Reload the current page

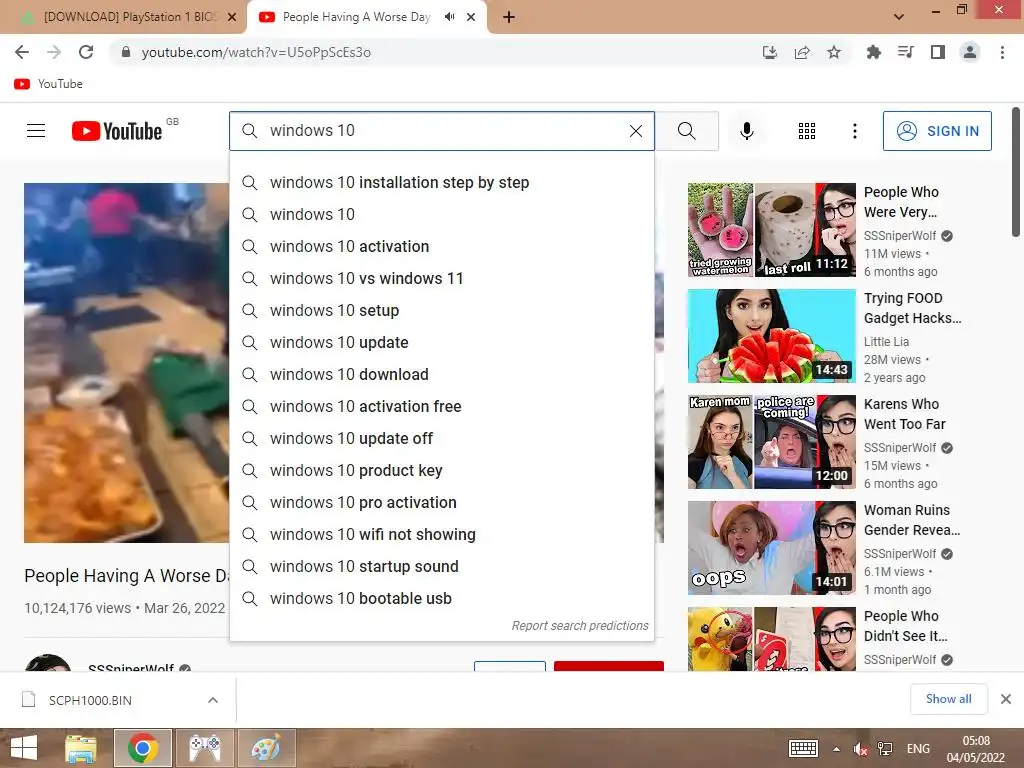pyautogui.click(x=86, y=52)
